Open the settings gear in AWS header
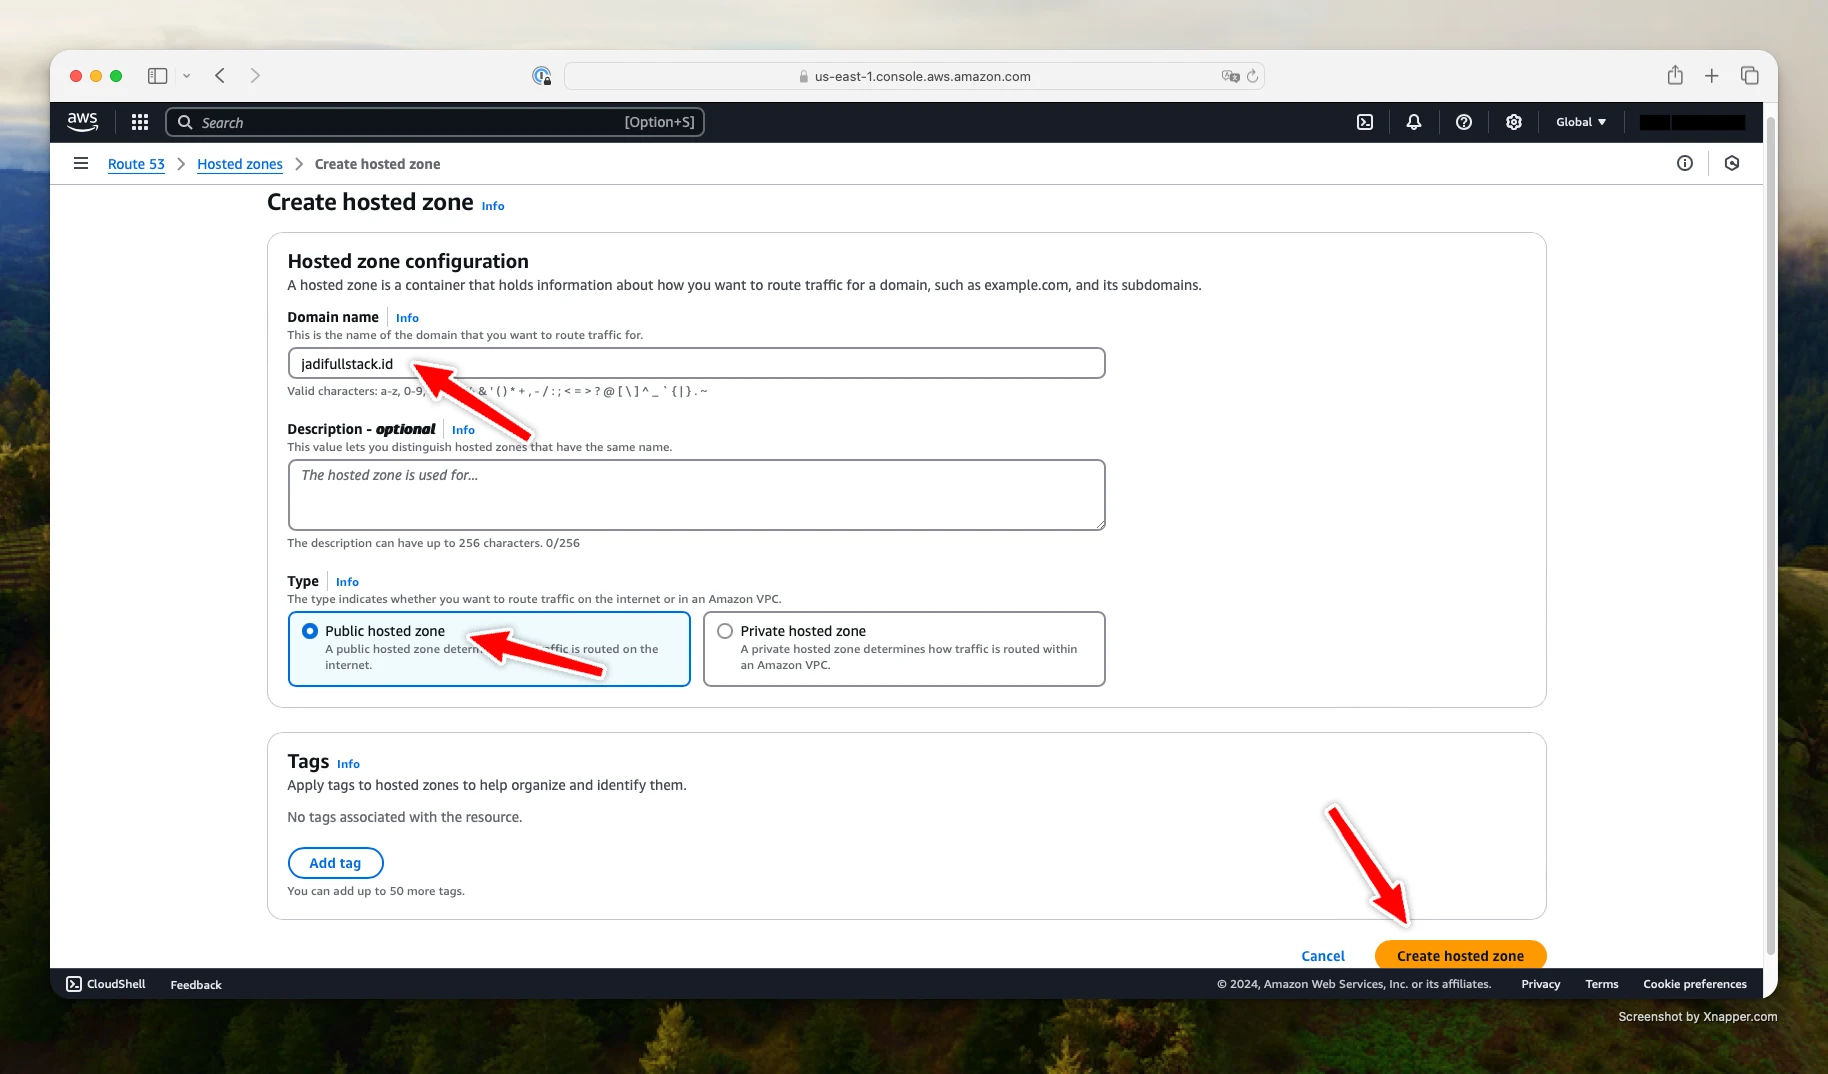This screenshot has height=1074, width=1828. tap(1514, 122)
